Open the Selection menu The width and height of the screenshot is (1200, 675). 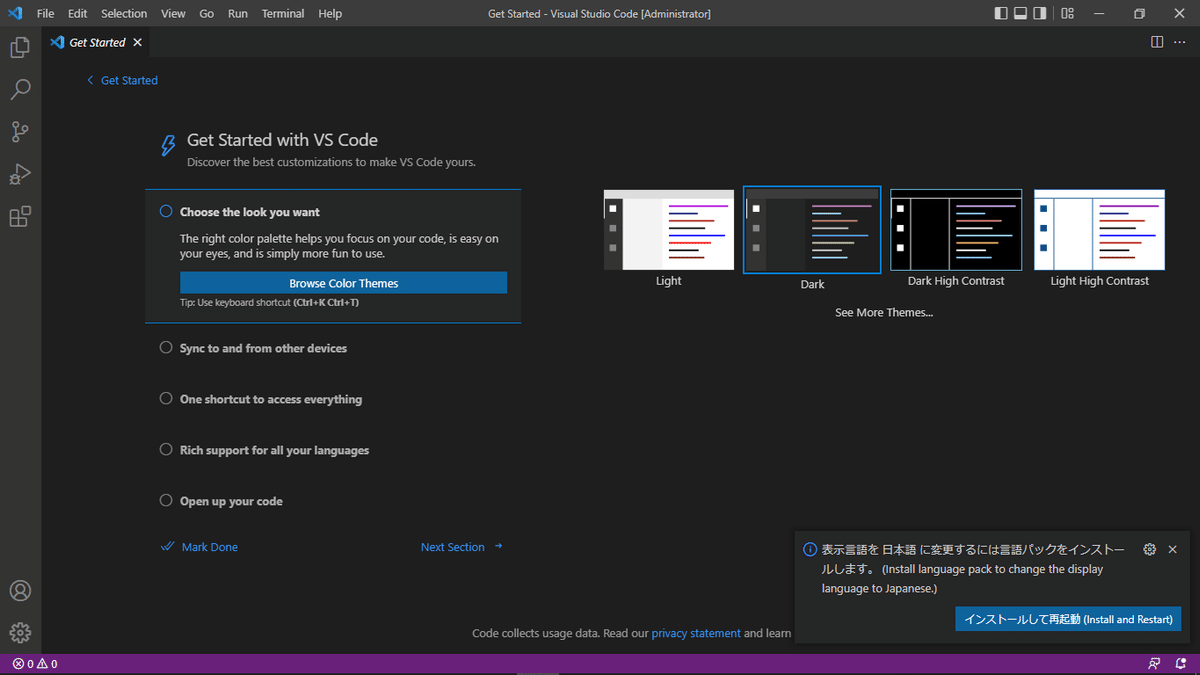tap(124, 13)
